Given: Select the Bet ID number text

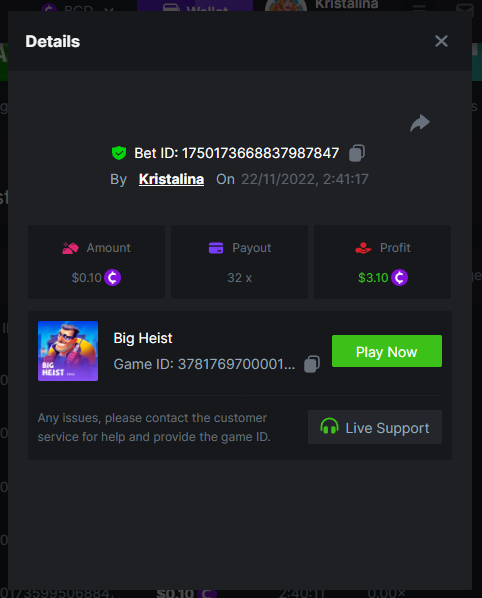Looking at the screenshot, I should (x=260, y=153).
